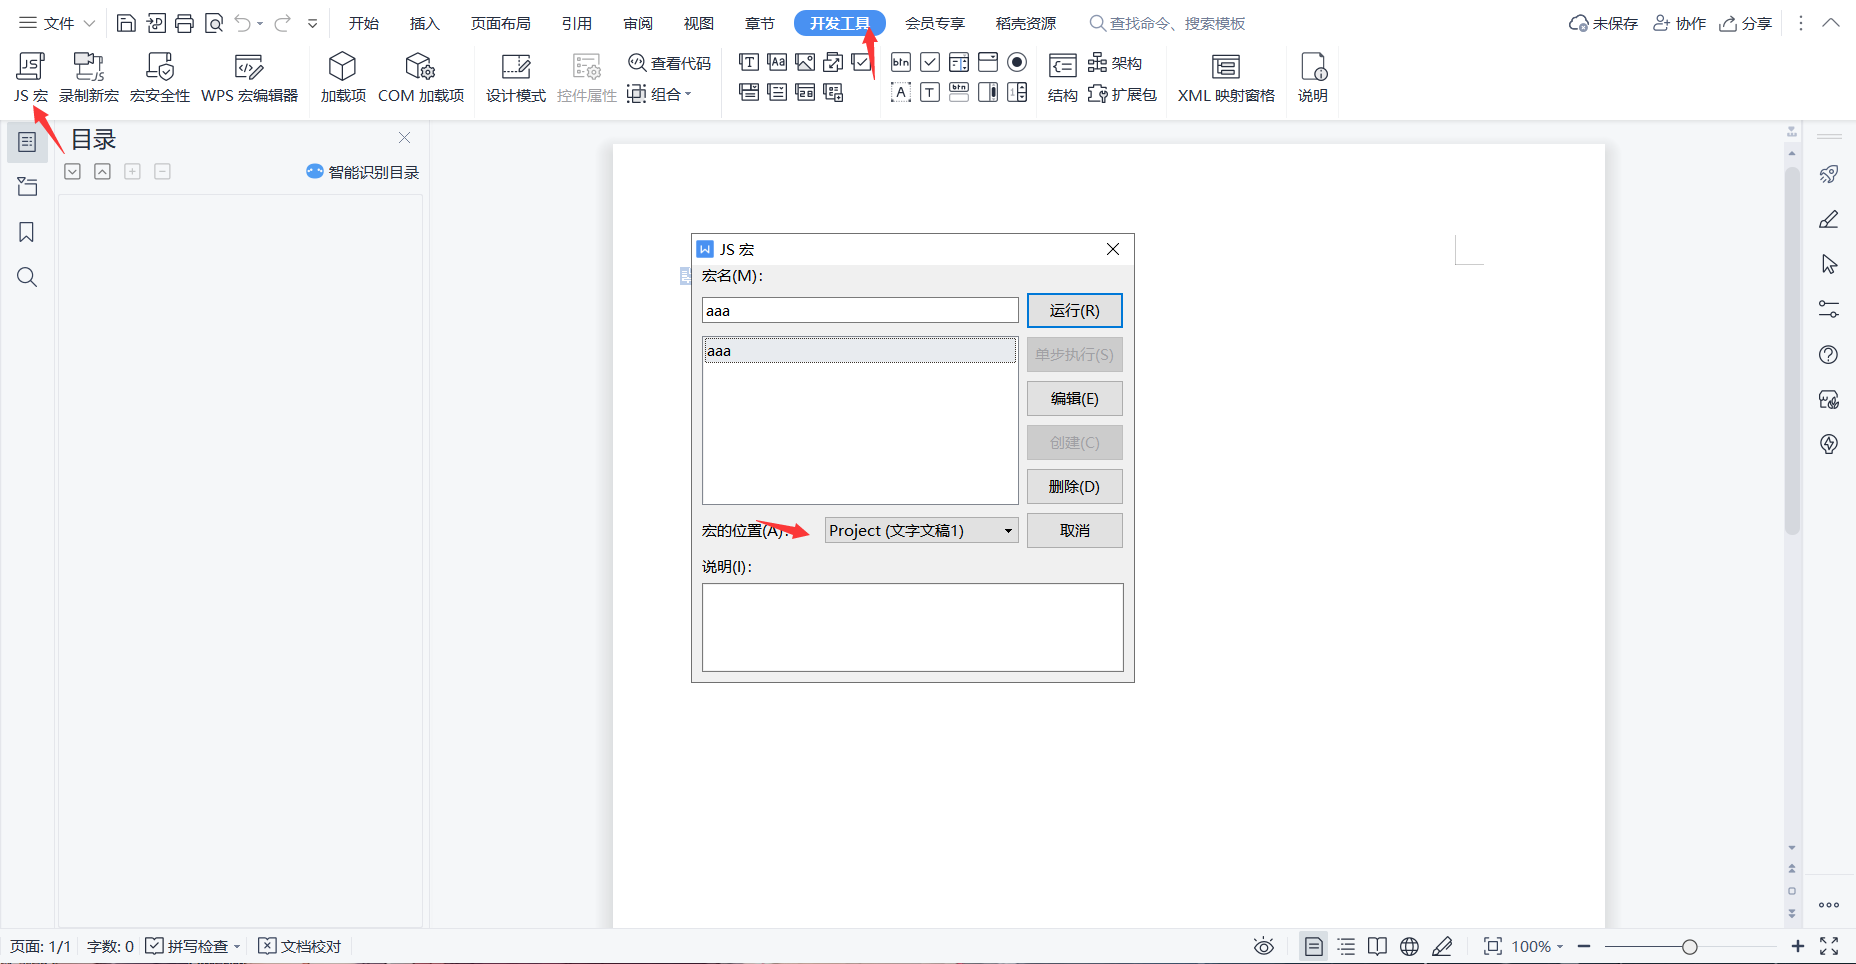This screenshot has height=964, width=1856.
Task: Click the 分享 share button
Action: tap(1746, 23)
